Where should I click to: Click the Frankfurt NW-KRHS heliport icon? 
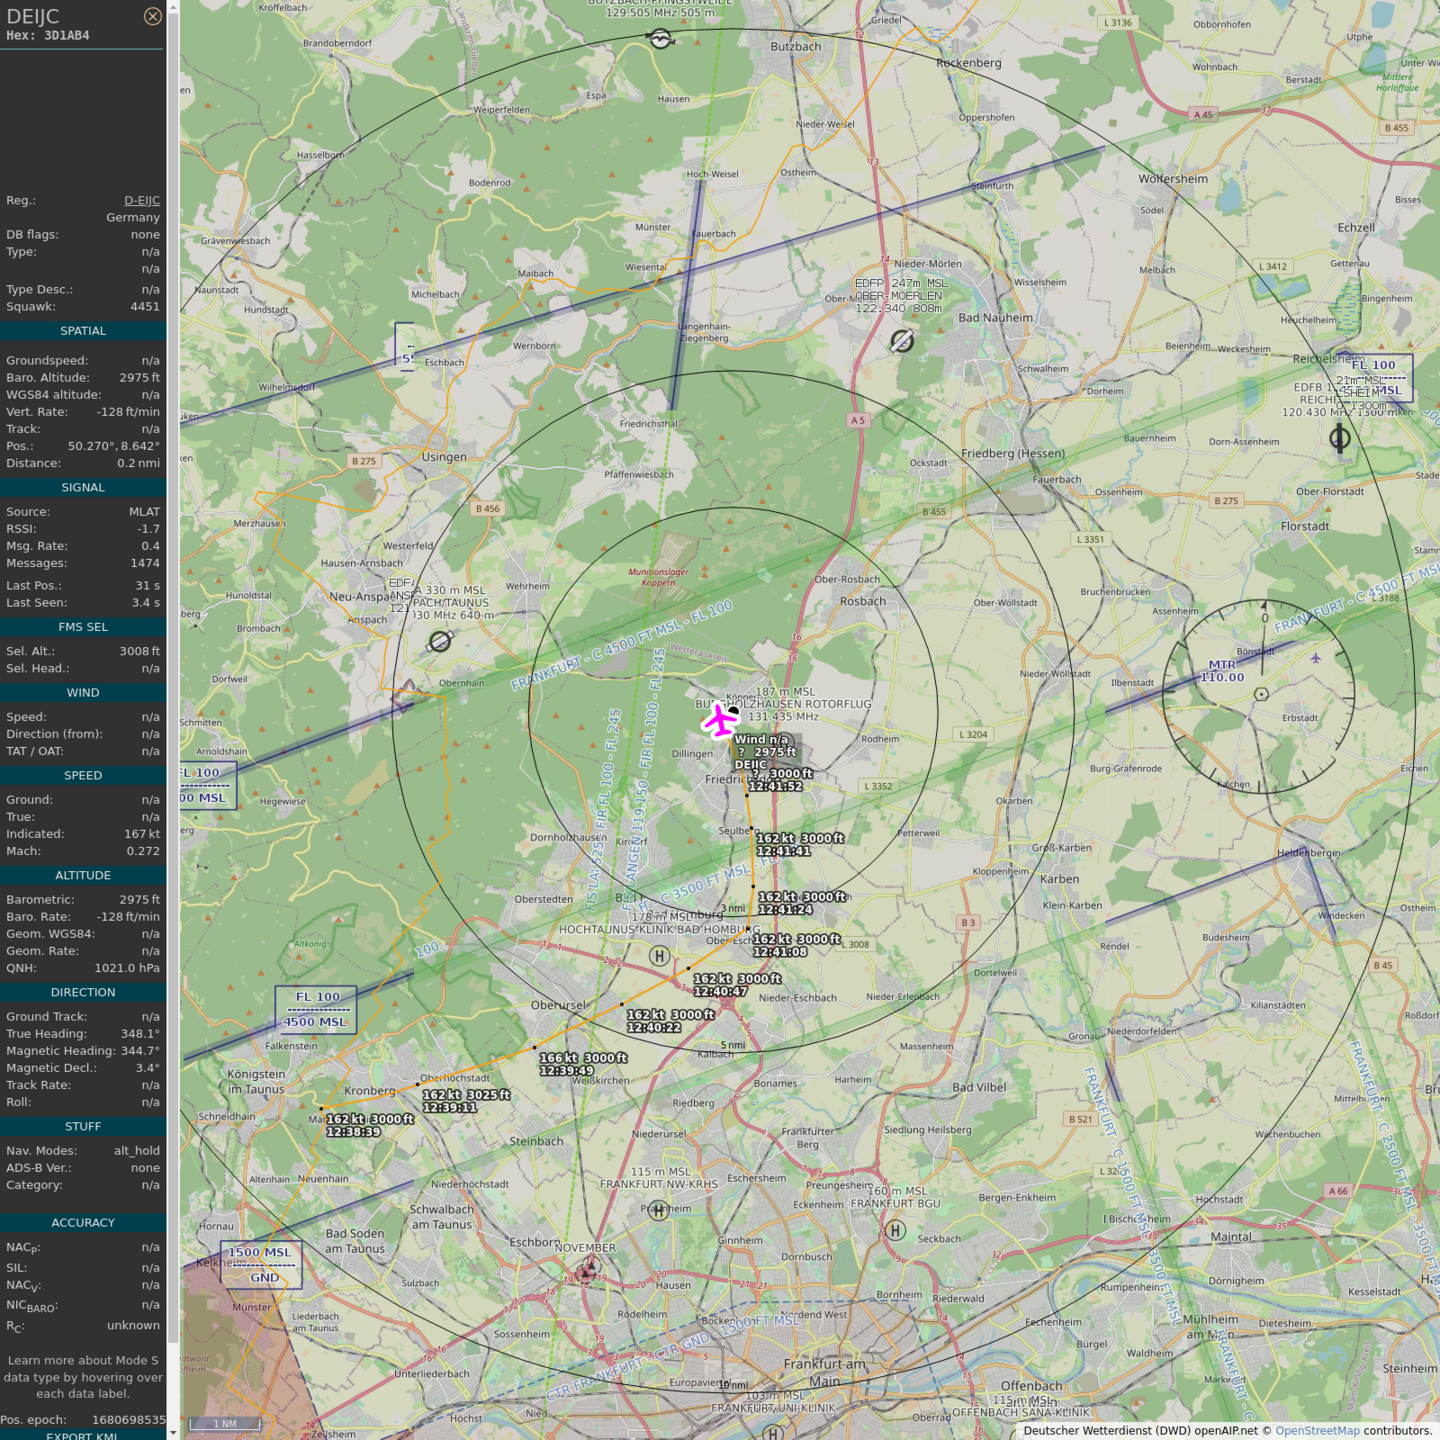click(x=658, y=1211)
